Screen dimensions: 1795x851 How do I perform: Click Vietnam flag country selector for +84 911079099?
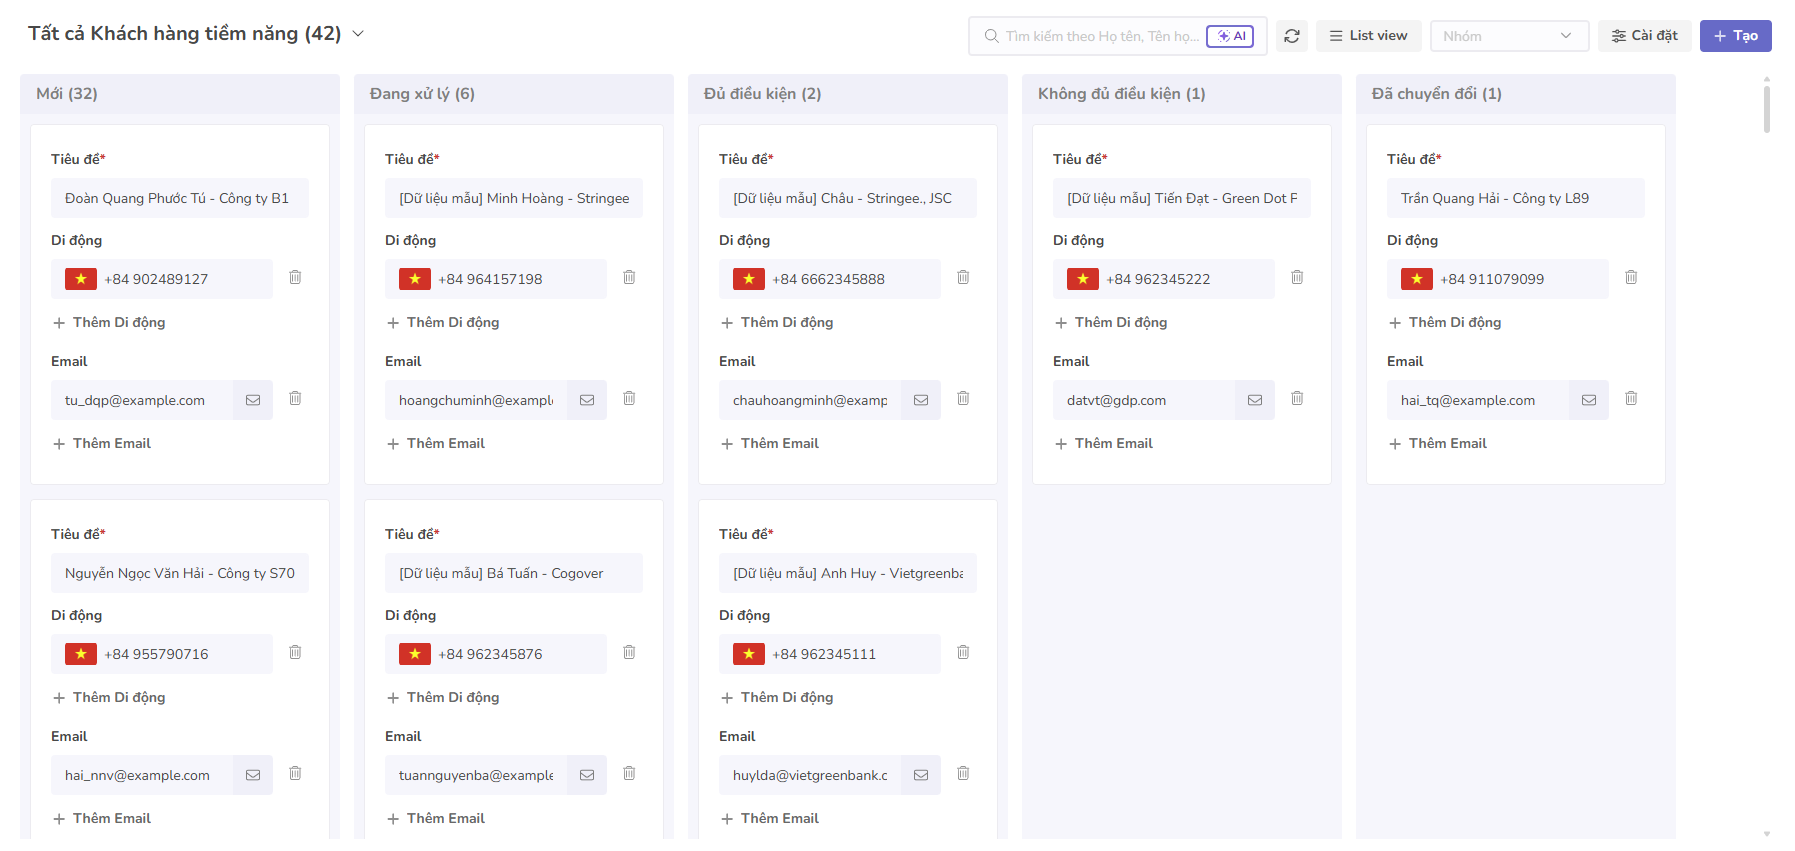(1416, 279)
